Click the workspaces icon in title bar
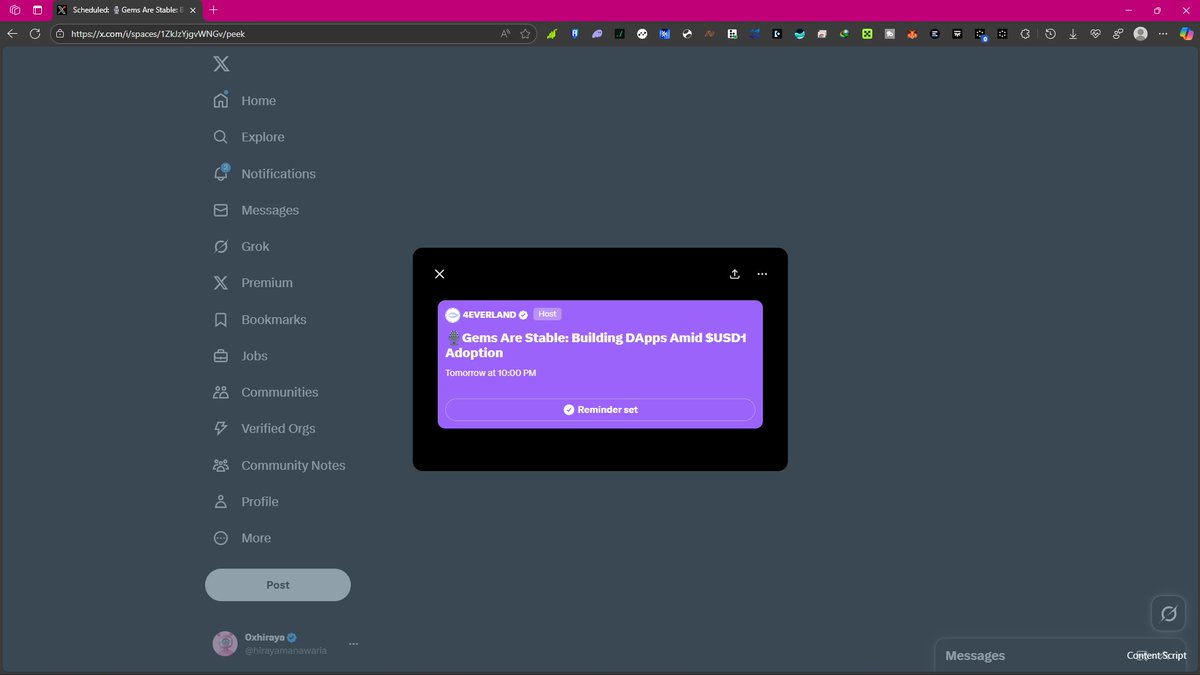Viewport: 1200px width, 675px height. coord(15,10)
